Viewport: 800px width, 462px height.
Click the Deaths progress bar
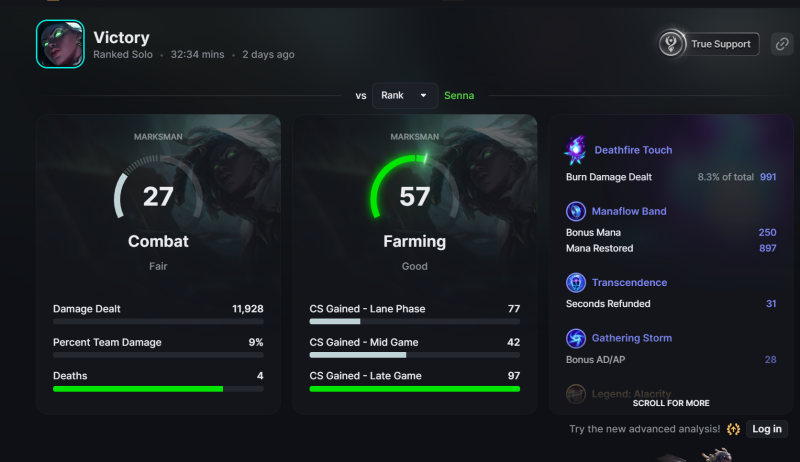pos(158,389)
